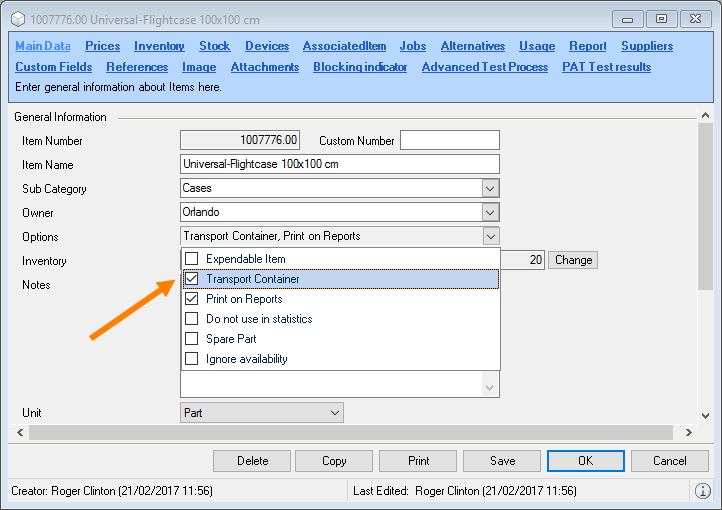Uncheck the Transport Container option
Screen dimensions: 722x510
192,279
